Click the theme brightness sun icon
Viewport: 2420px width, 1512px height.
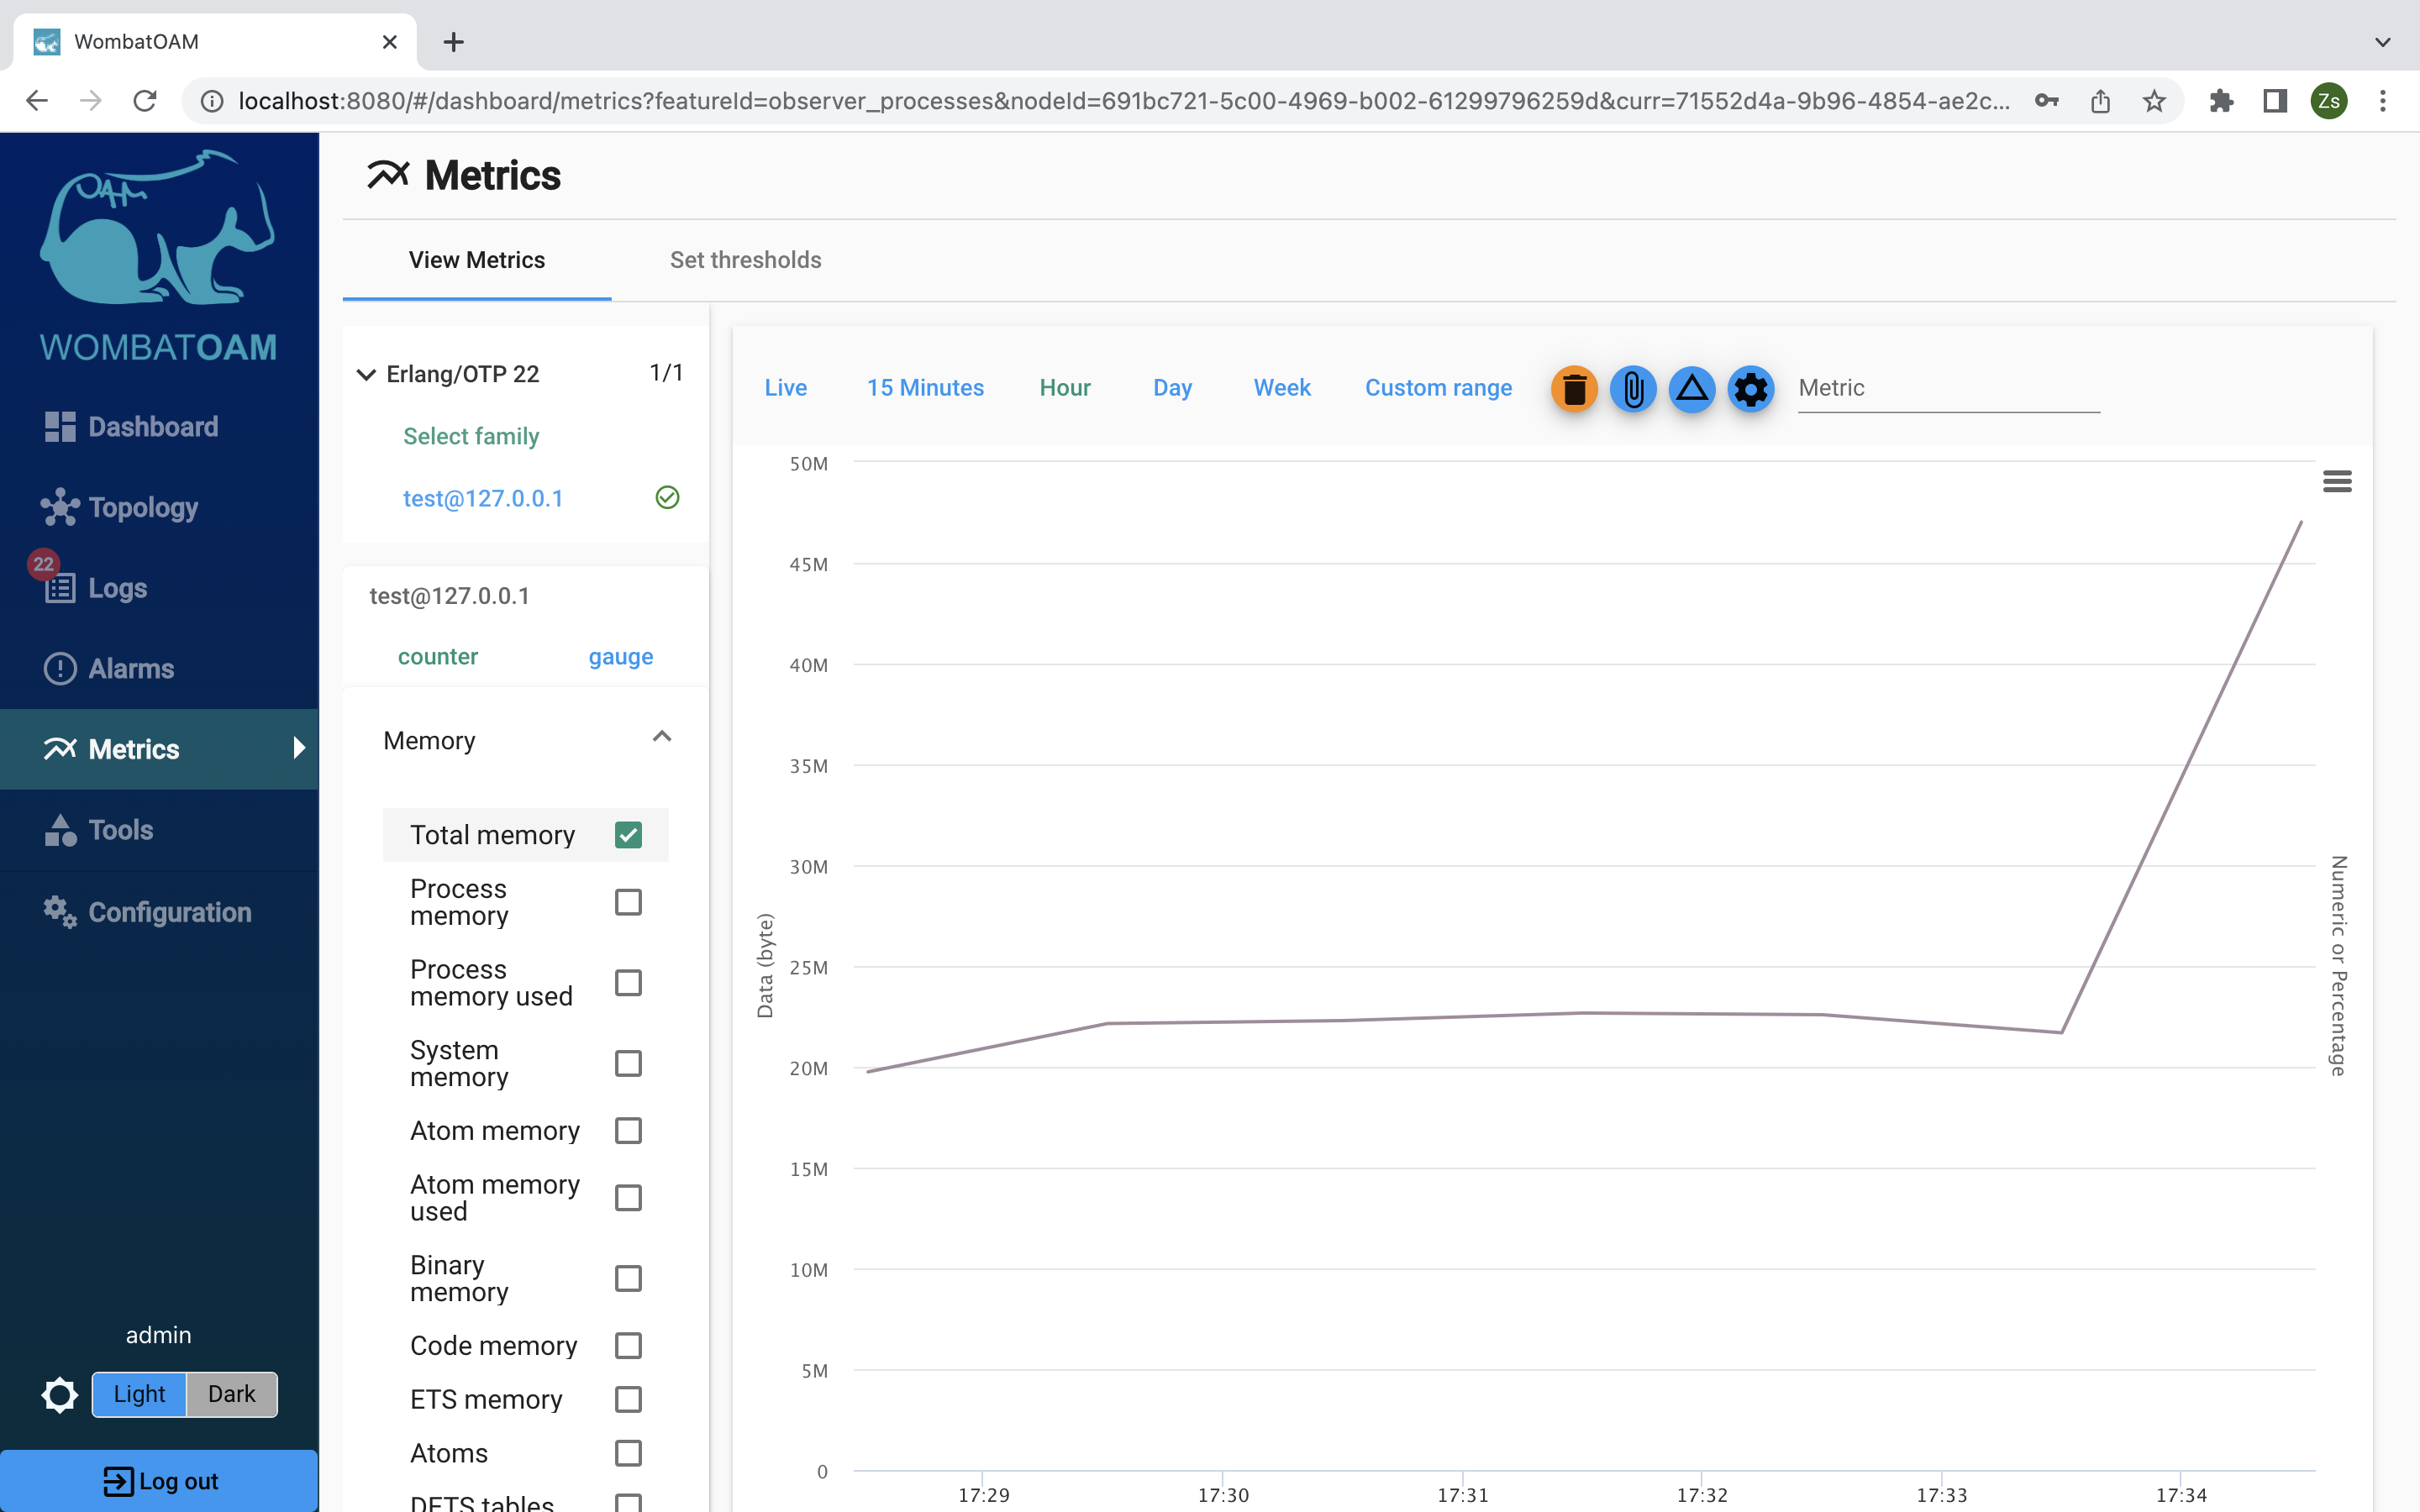[x=59, y=1394]
